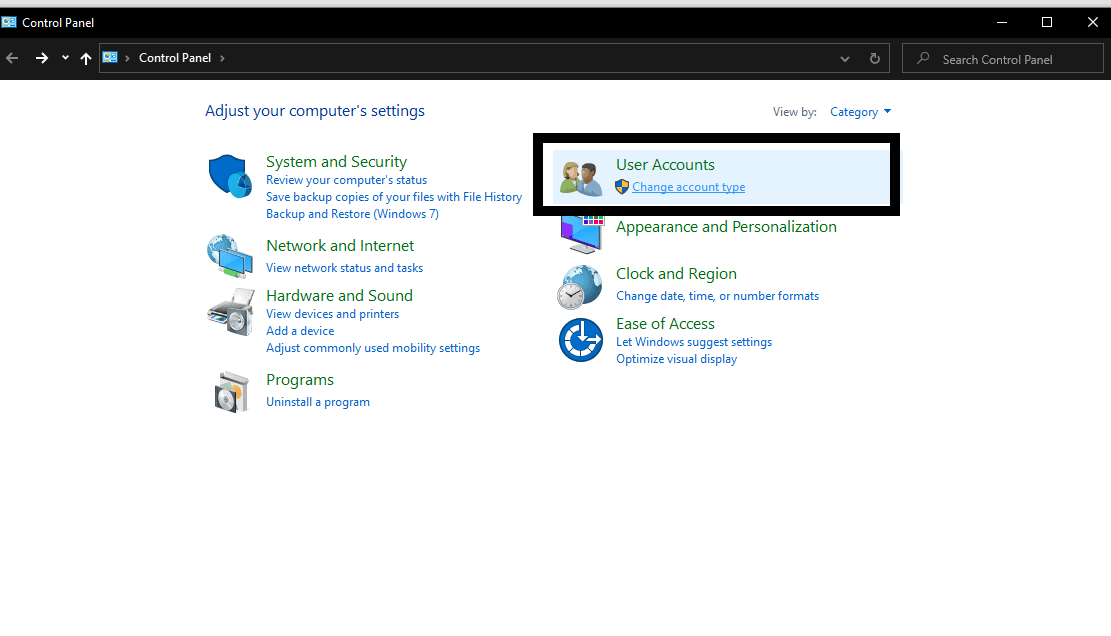Expand the forward navigation chevron

tap(64, 58)
